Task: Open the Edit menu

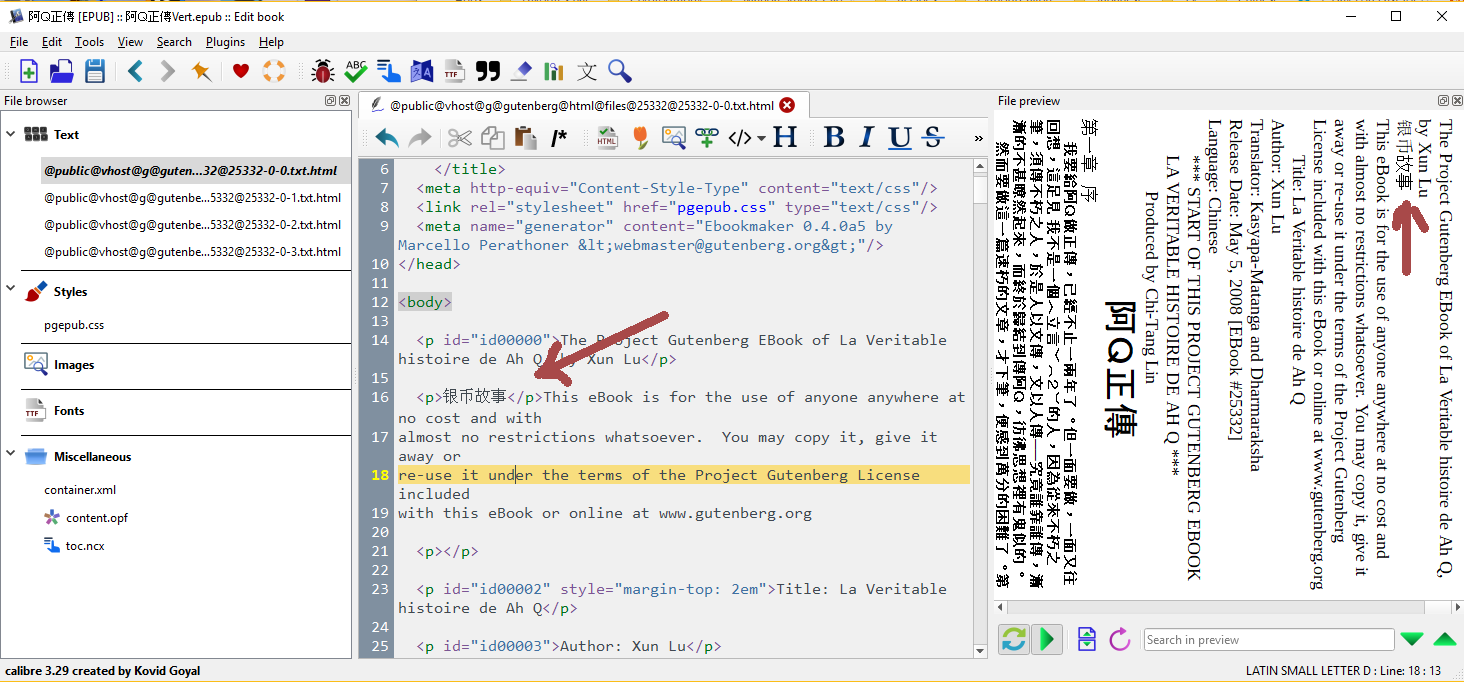Action: coord(52,42)
